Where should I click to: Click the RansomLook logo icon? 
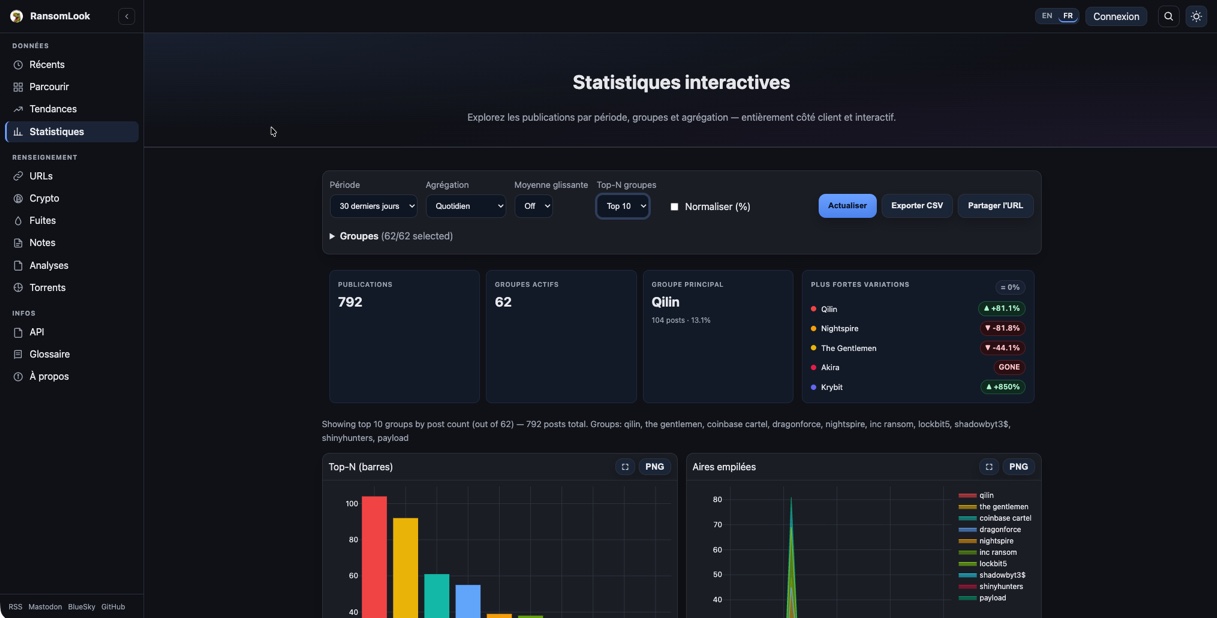(17, 16)
